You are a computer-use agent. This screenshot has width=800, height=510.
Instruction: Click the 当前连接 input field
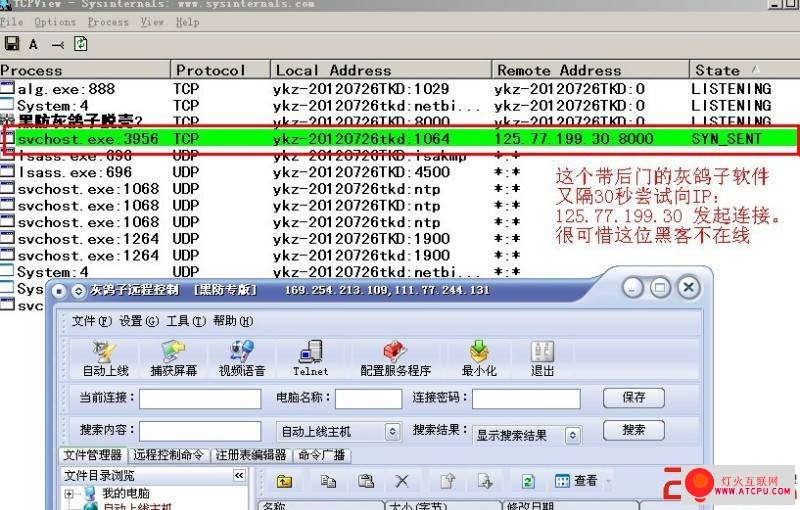(200, 399)
